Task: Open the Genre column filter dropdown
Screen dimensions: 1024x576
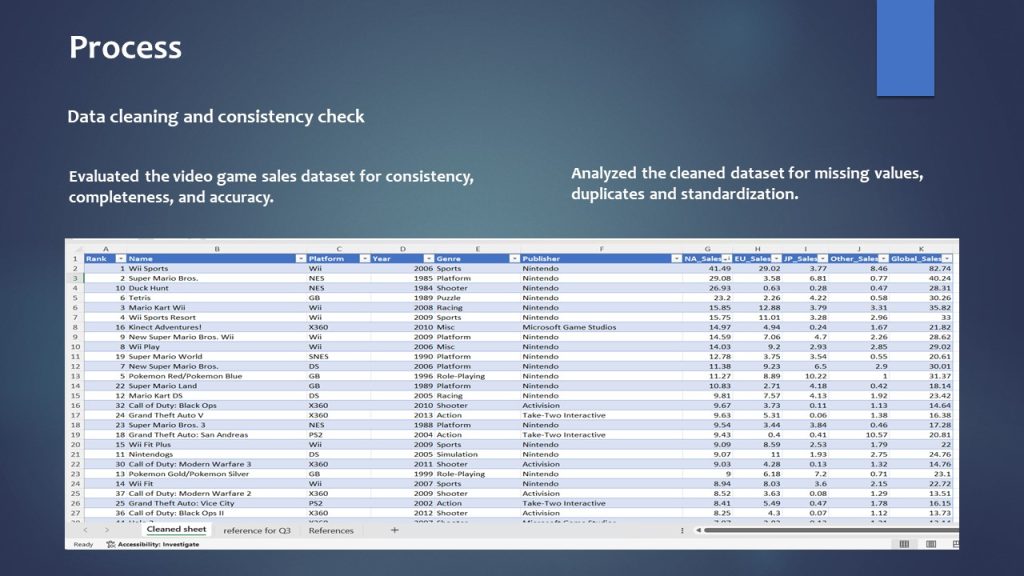Action: [x=512, y=259]
